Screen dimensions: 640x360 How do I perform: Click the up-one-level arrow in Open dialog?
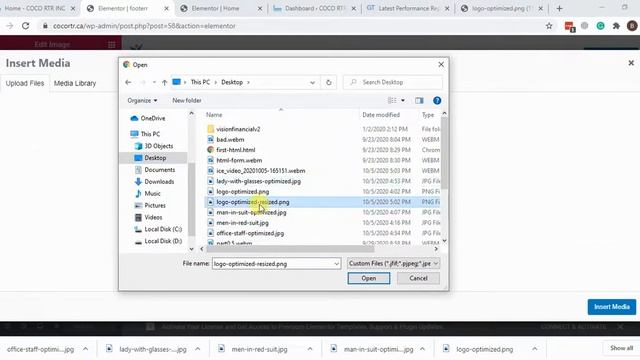[164, 82]
